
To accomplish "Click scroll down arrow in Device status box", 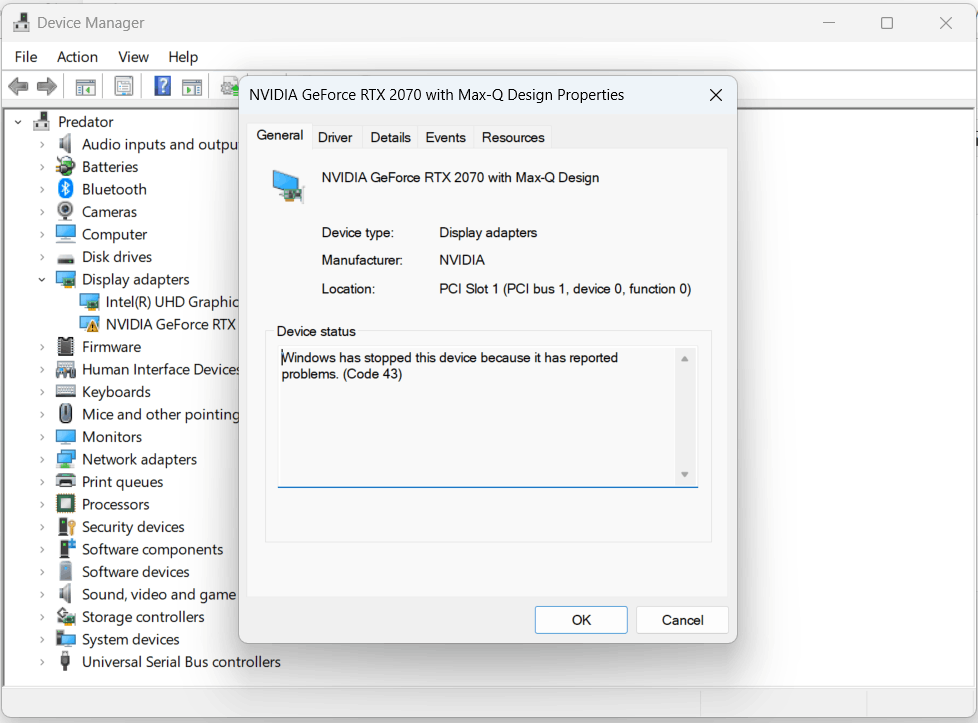I will pos(684,474).
